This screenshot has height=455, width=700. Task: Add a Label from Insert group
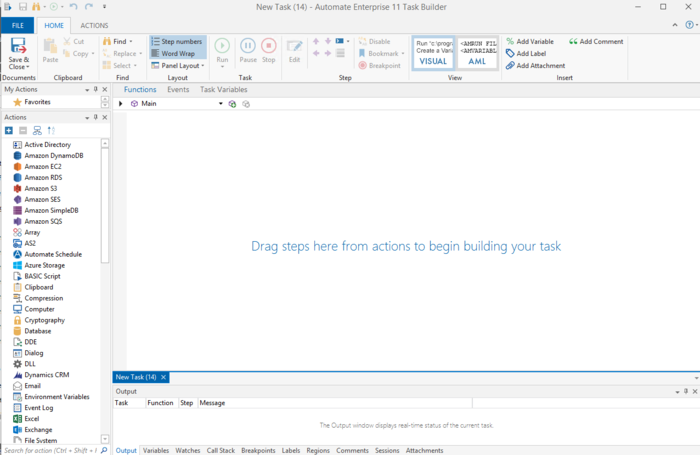[x=526, y=53]
